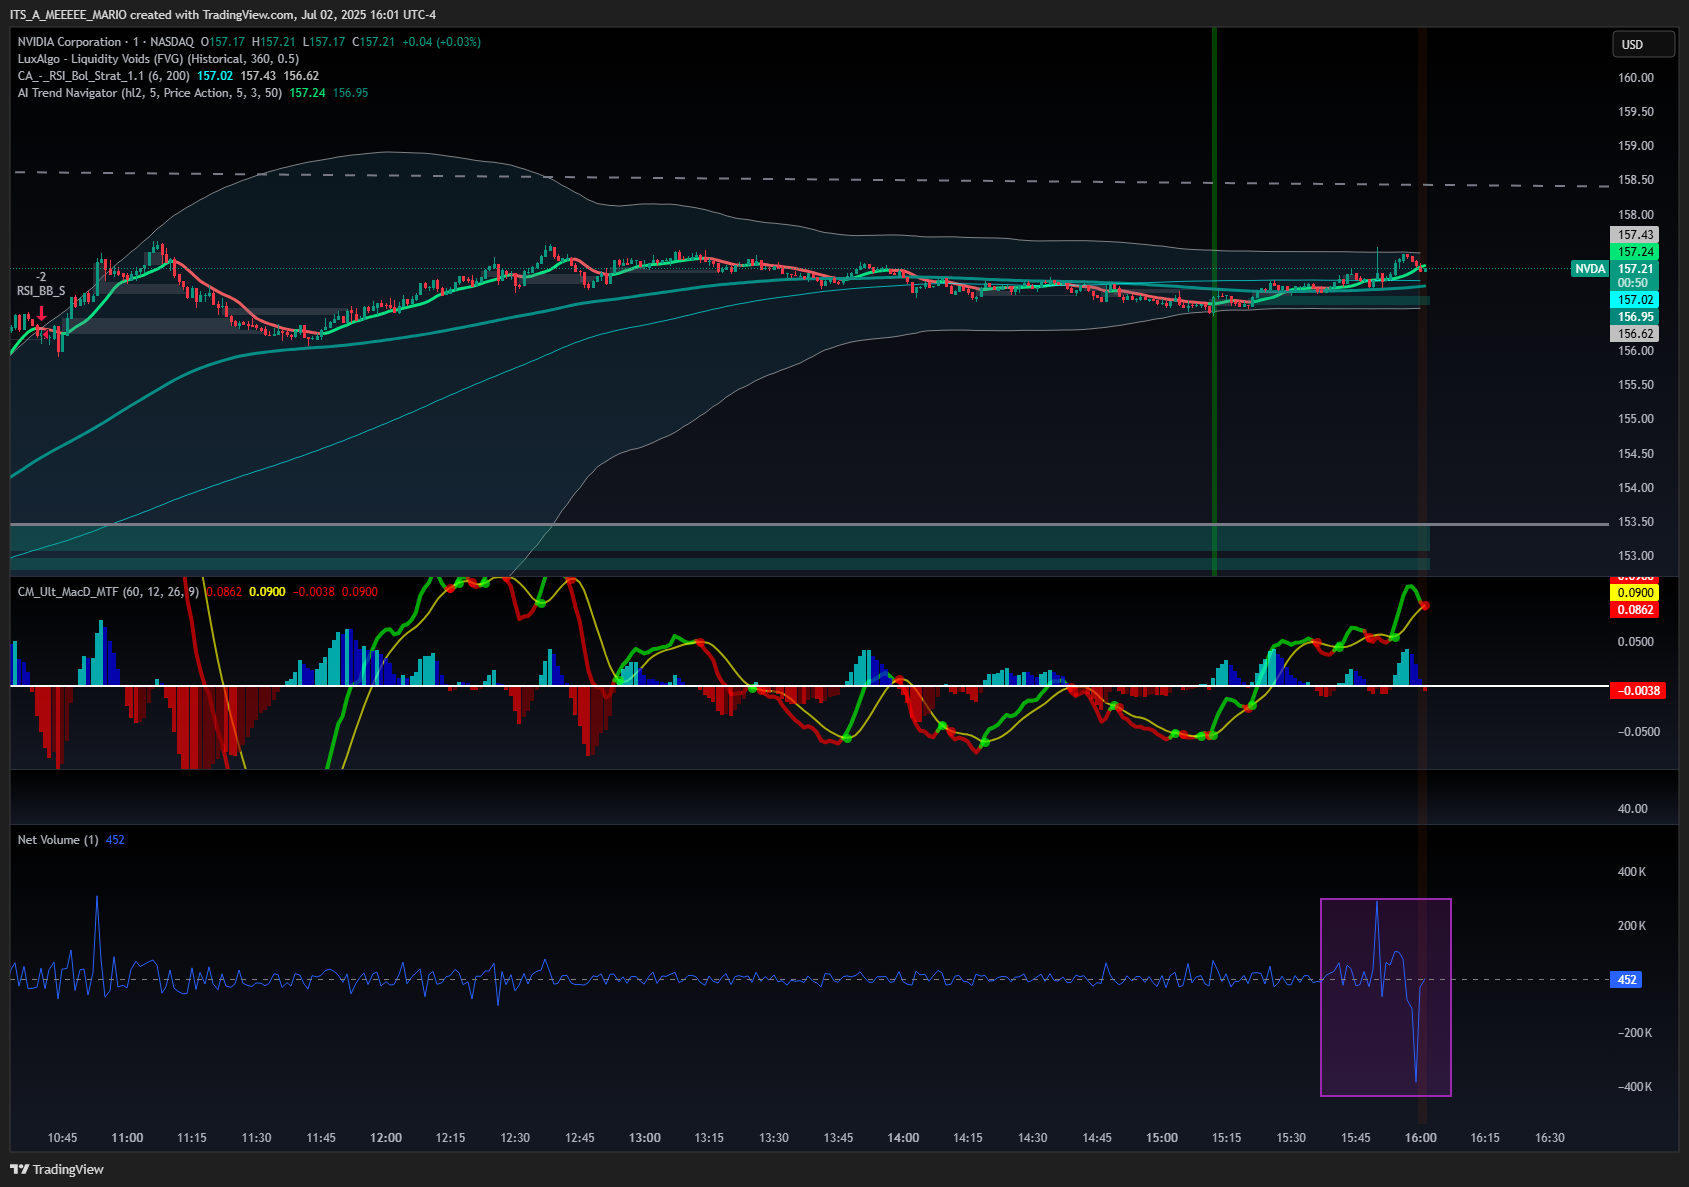Click the 157.02 cyan price tag on axis
Viewport: 1689px width, 1187px height.
pos(1635,300)
